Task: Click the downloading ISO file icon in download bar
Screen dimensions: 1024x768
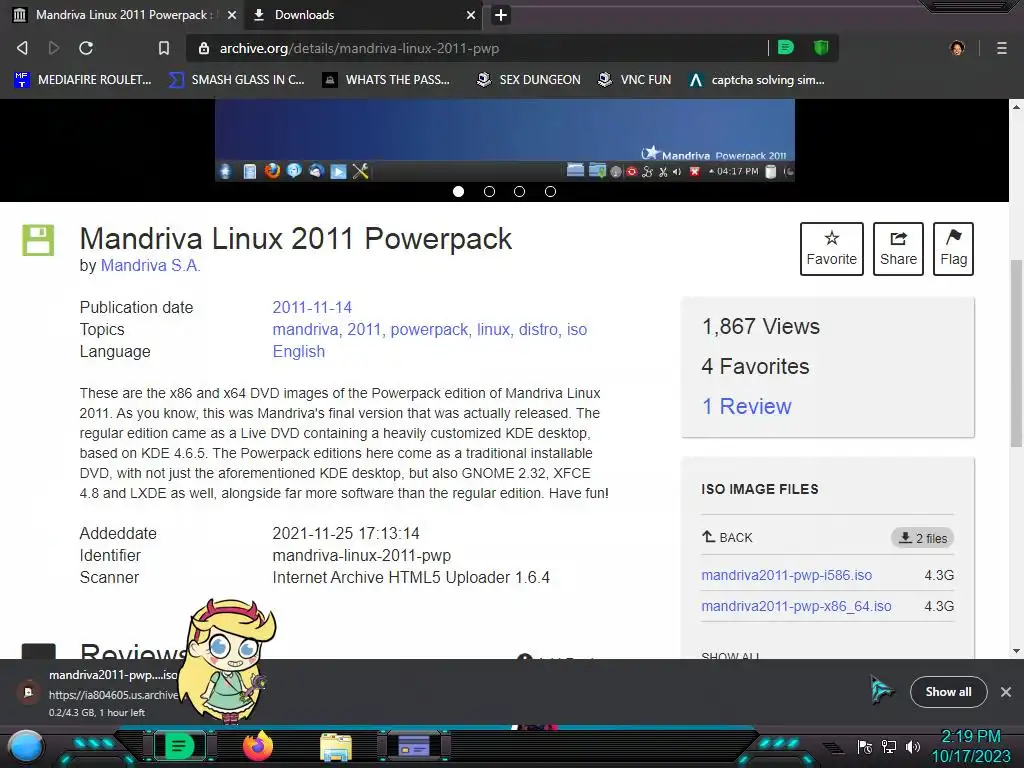Action: pyautogui.click(x=28, y=692)
